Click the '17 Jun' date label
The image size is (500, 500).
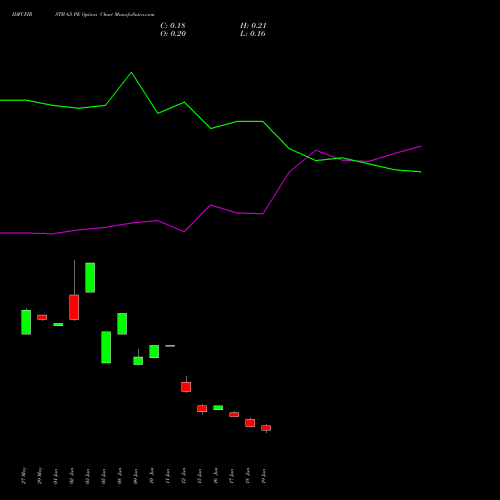[232, 476]
